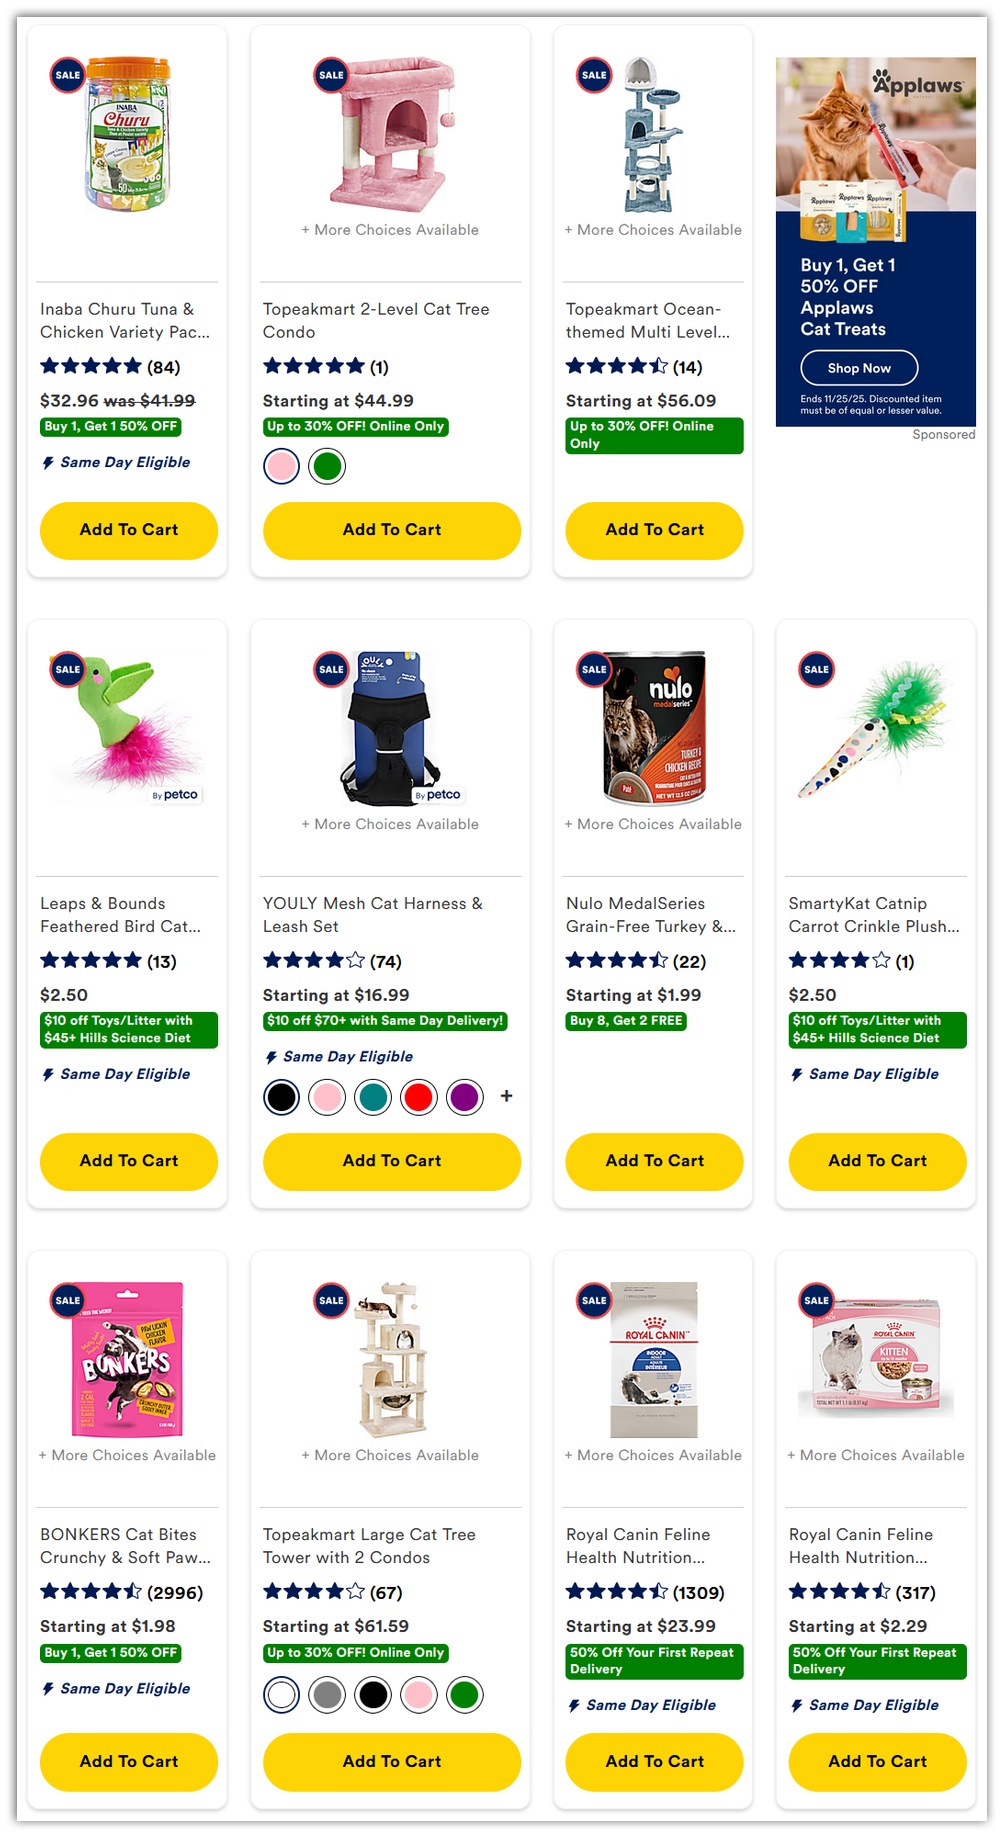
Task: Add Nulo MedalSeries Turkey to cart
Action: (655, 1161)
